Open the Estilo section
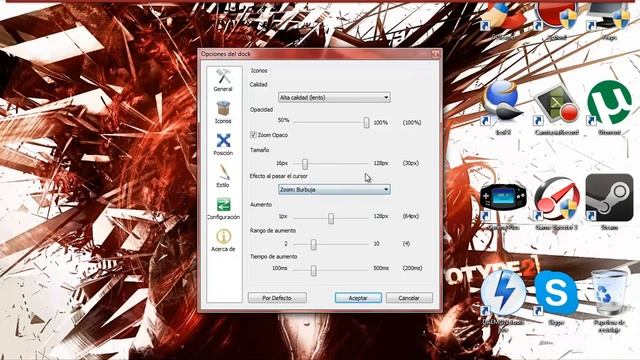 coord(223,176)
